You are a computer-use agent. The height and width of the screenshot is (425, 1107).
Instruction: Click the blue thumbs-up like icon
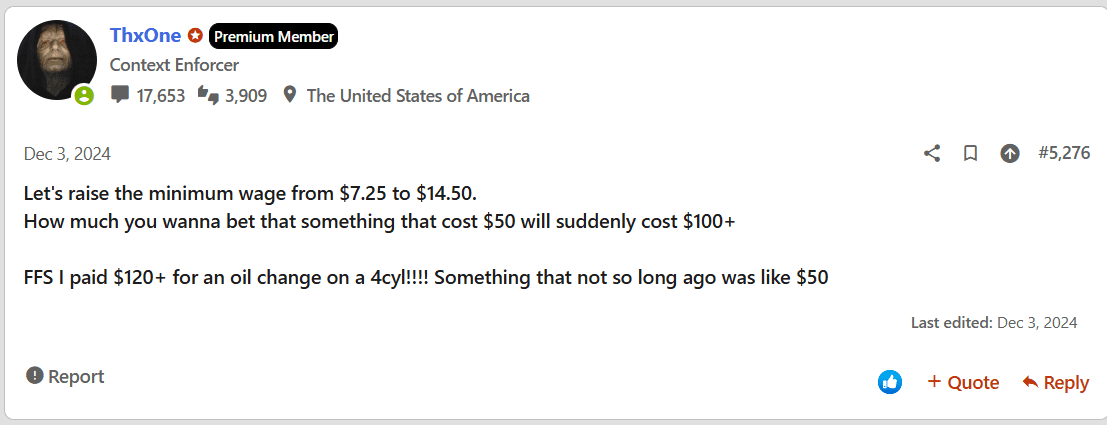click(x=890, y=381)
